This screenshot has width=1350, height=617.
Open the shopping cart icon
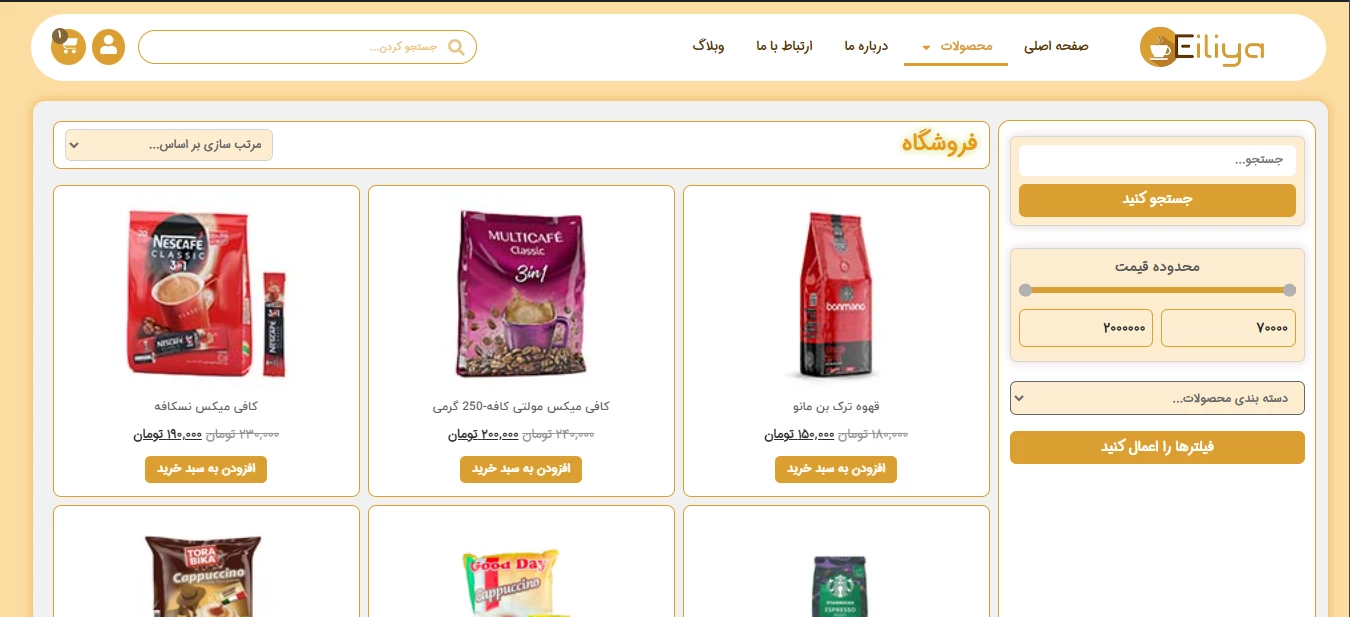click(68, 47)
